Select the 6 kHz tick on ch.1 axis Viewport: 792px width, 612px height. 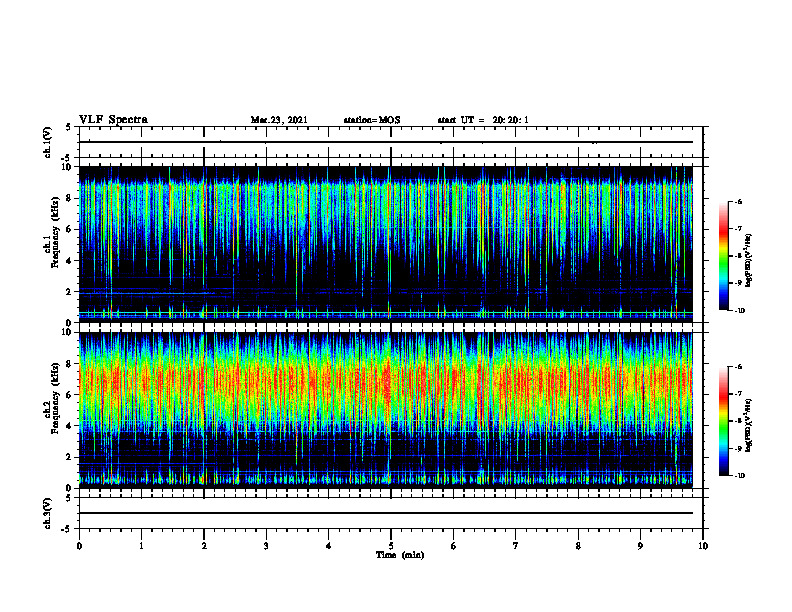70,230
